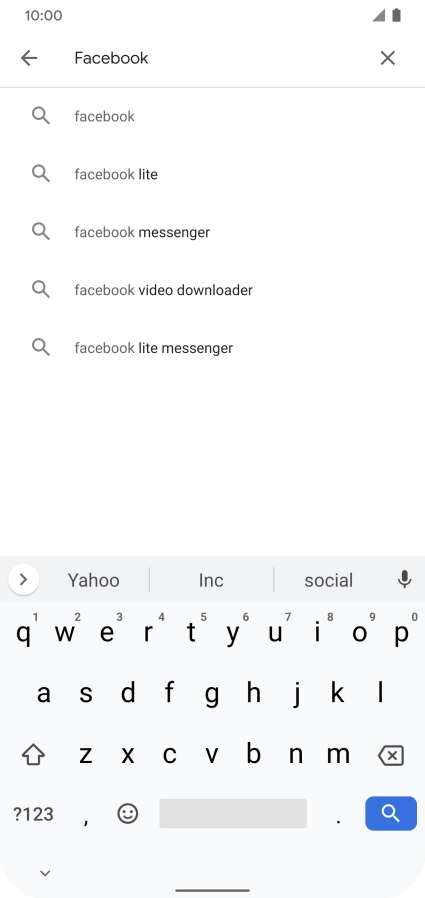Open the emoji keyboard
Viewport: 425px width, 898px height.
[x=128, y=813]
